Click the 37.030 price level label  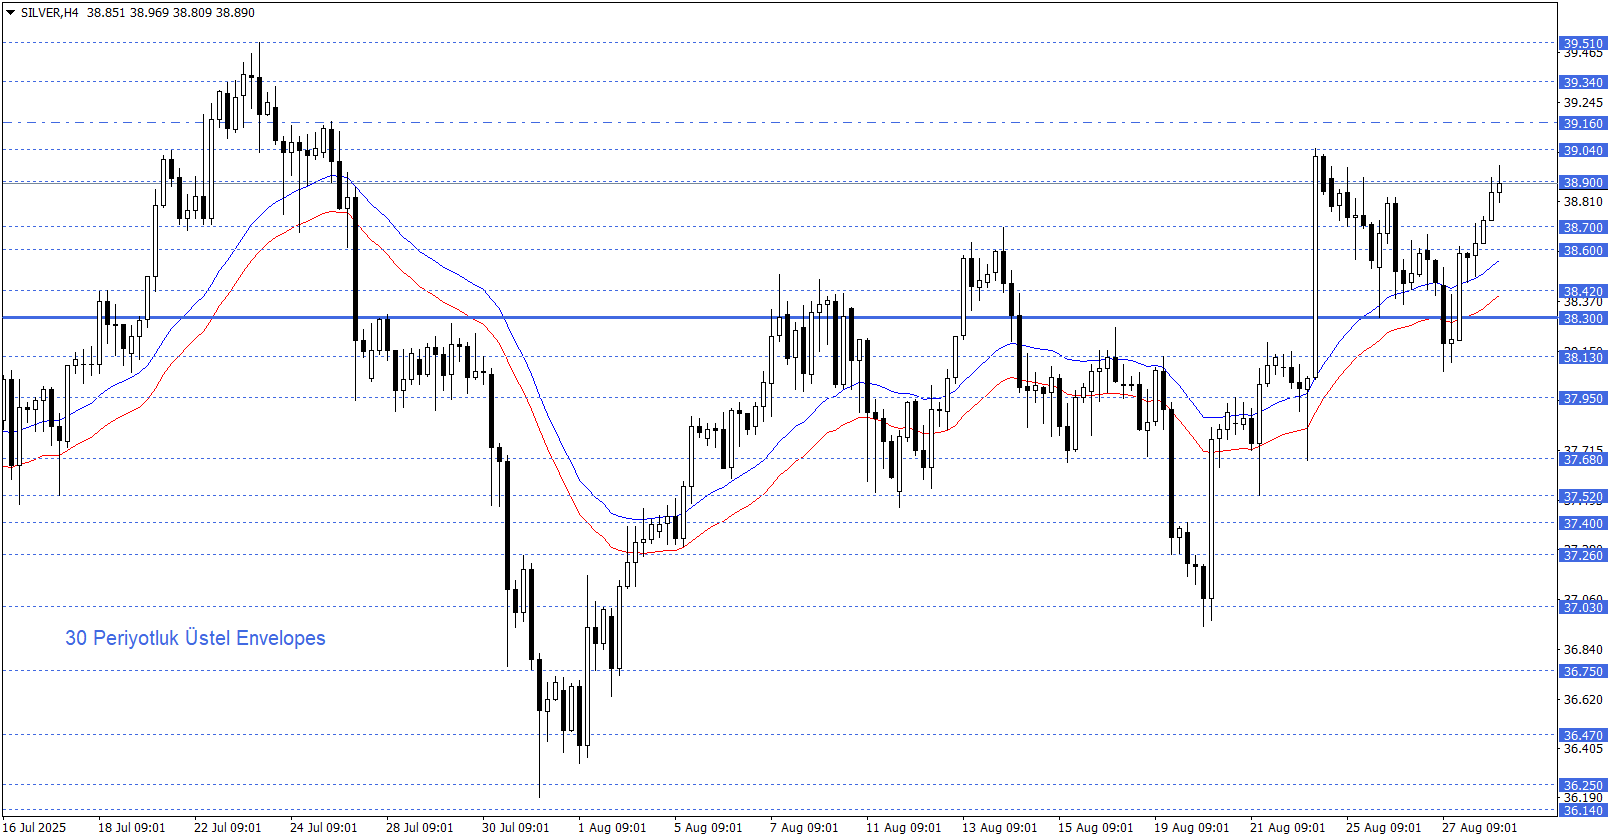coord(1583,607)
